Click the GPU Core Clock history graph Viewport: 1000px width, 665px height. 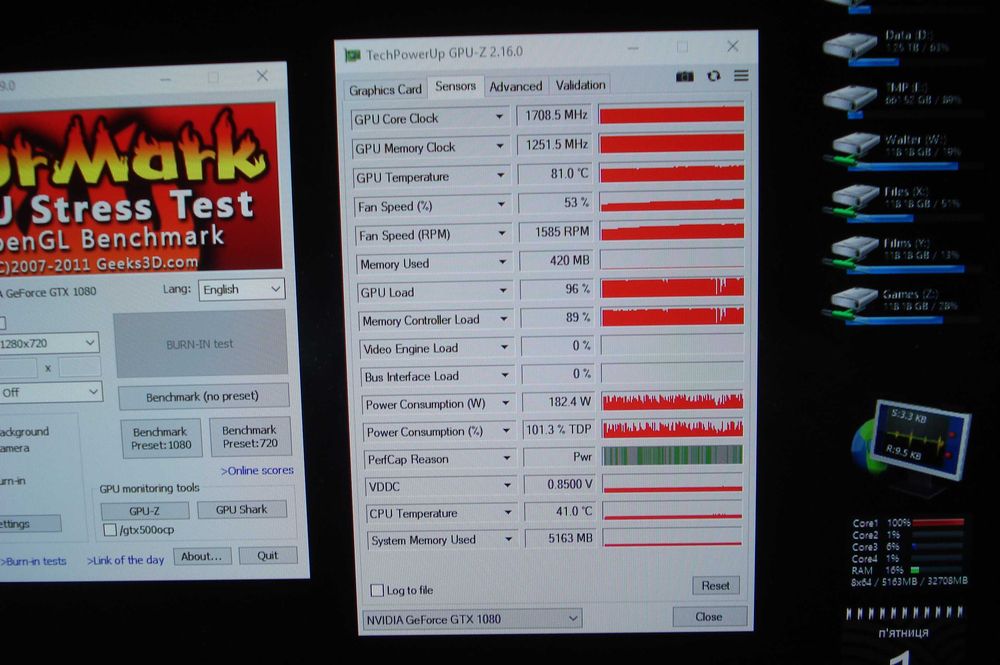coord(672,114)
